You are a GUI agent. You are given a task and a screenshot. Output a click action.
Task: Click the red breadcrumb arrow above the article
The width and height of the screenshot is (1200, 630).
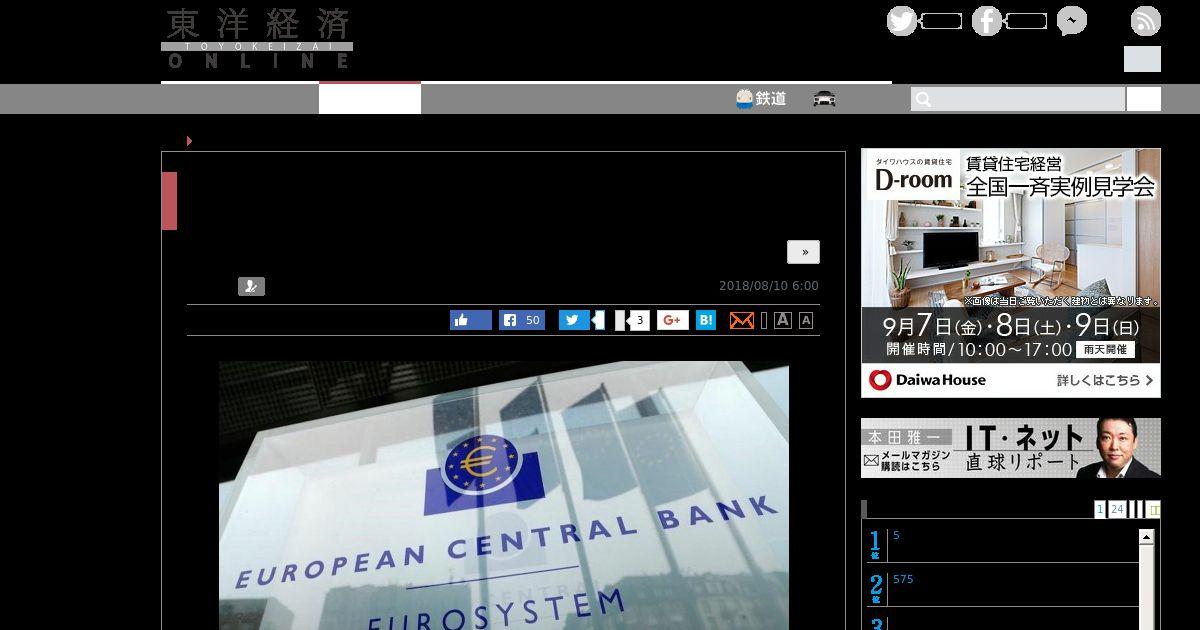[x=189, y=141]
